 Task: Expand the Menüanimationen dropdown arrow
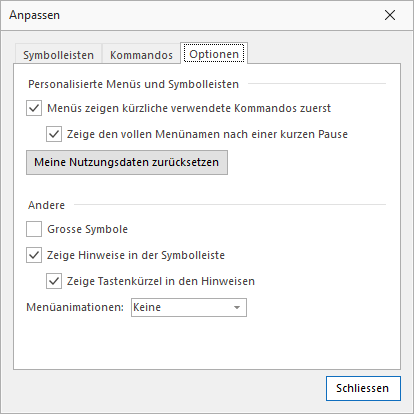tap(237, 307)
